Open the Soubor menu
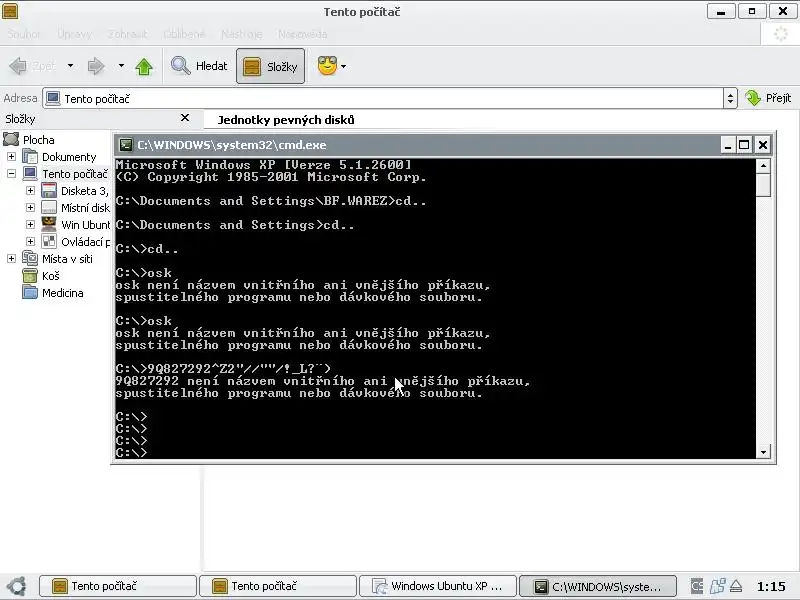 (23, 34)
